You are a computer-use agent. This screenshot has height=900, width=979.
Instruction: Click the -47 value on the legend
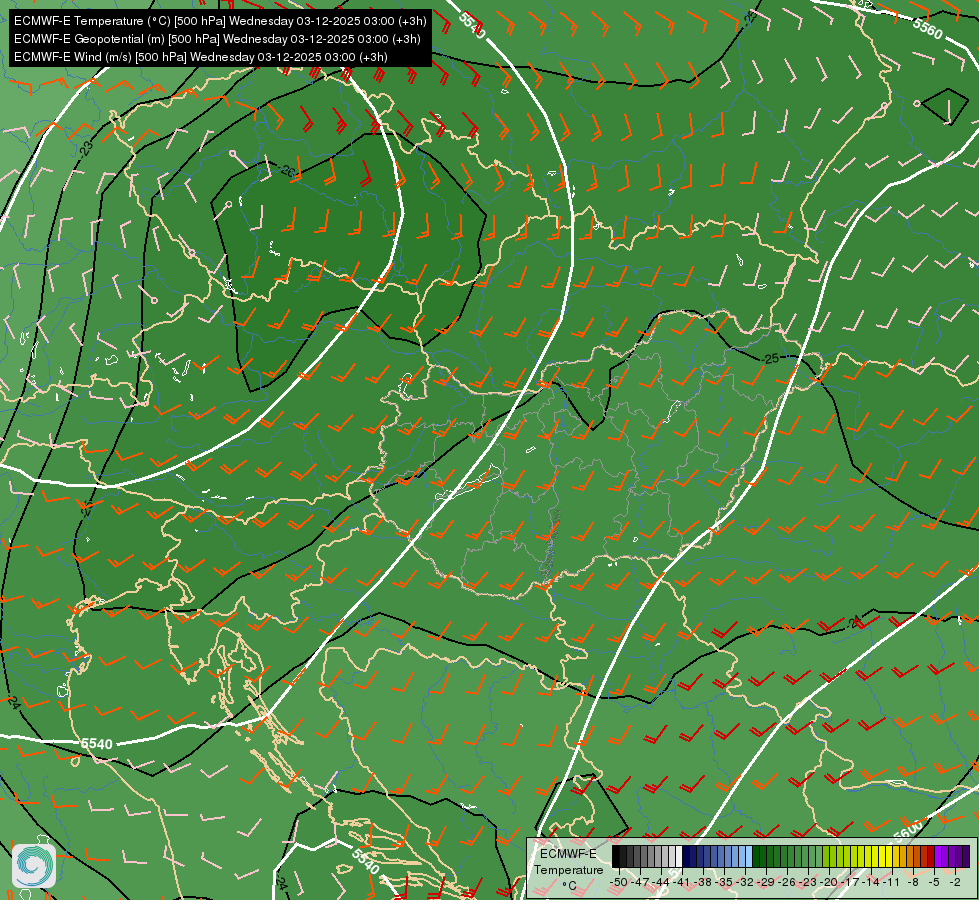tap(640, 883)
